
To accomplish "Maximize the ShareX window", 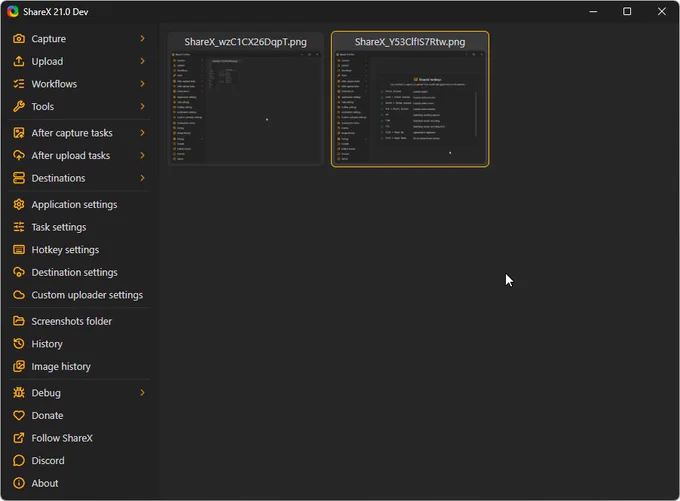I will (627, 11).
